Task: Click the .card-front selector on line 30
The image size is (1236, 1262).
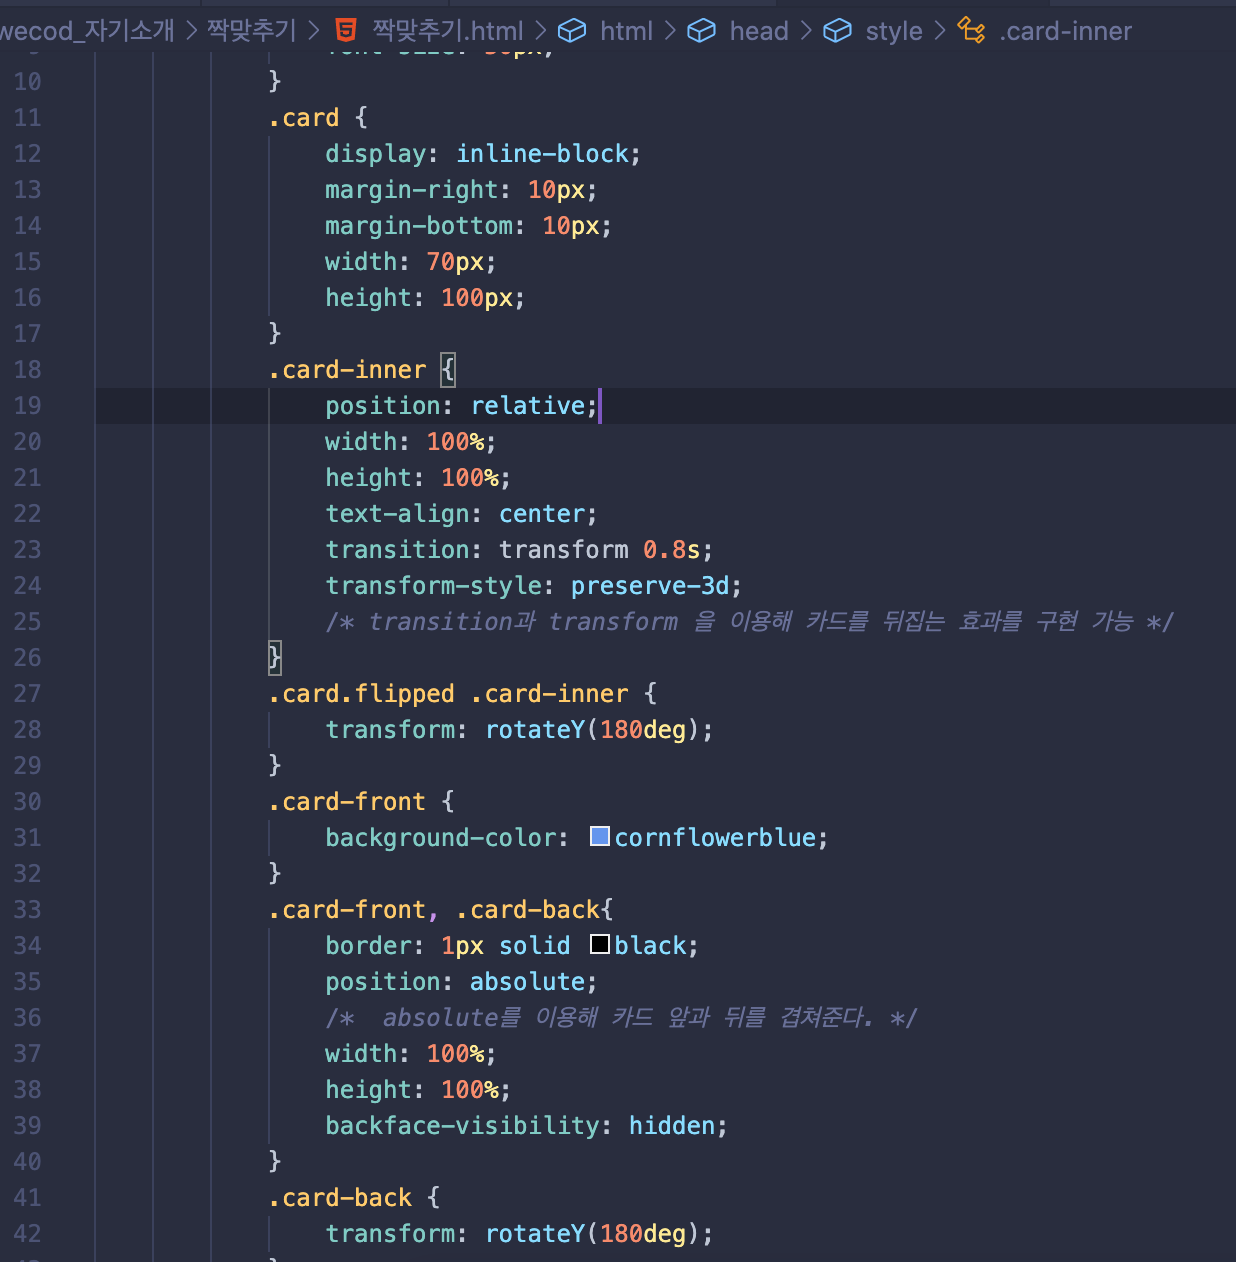Action: pyautogui.click(x=347, y=802)
